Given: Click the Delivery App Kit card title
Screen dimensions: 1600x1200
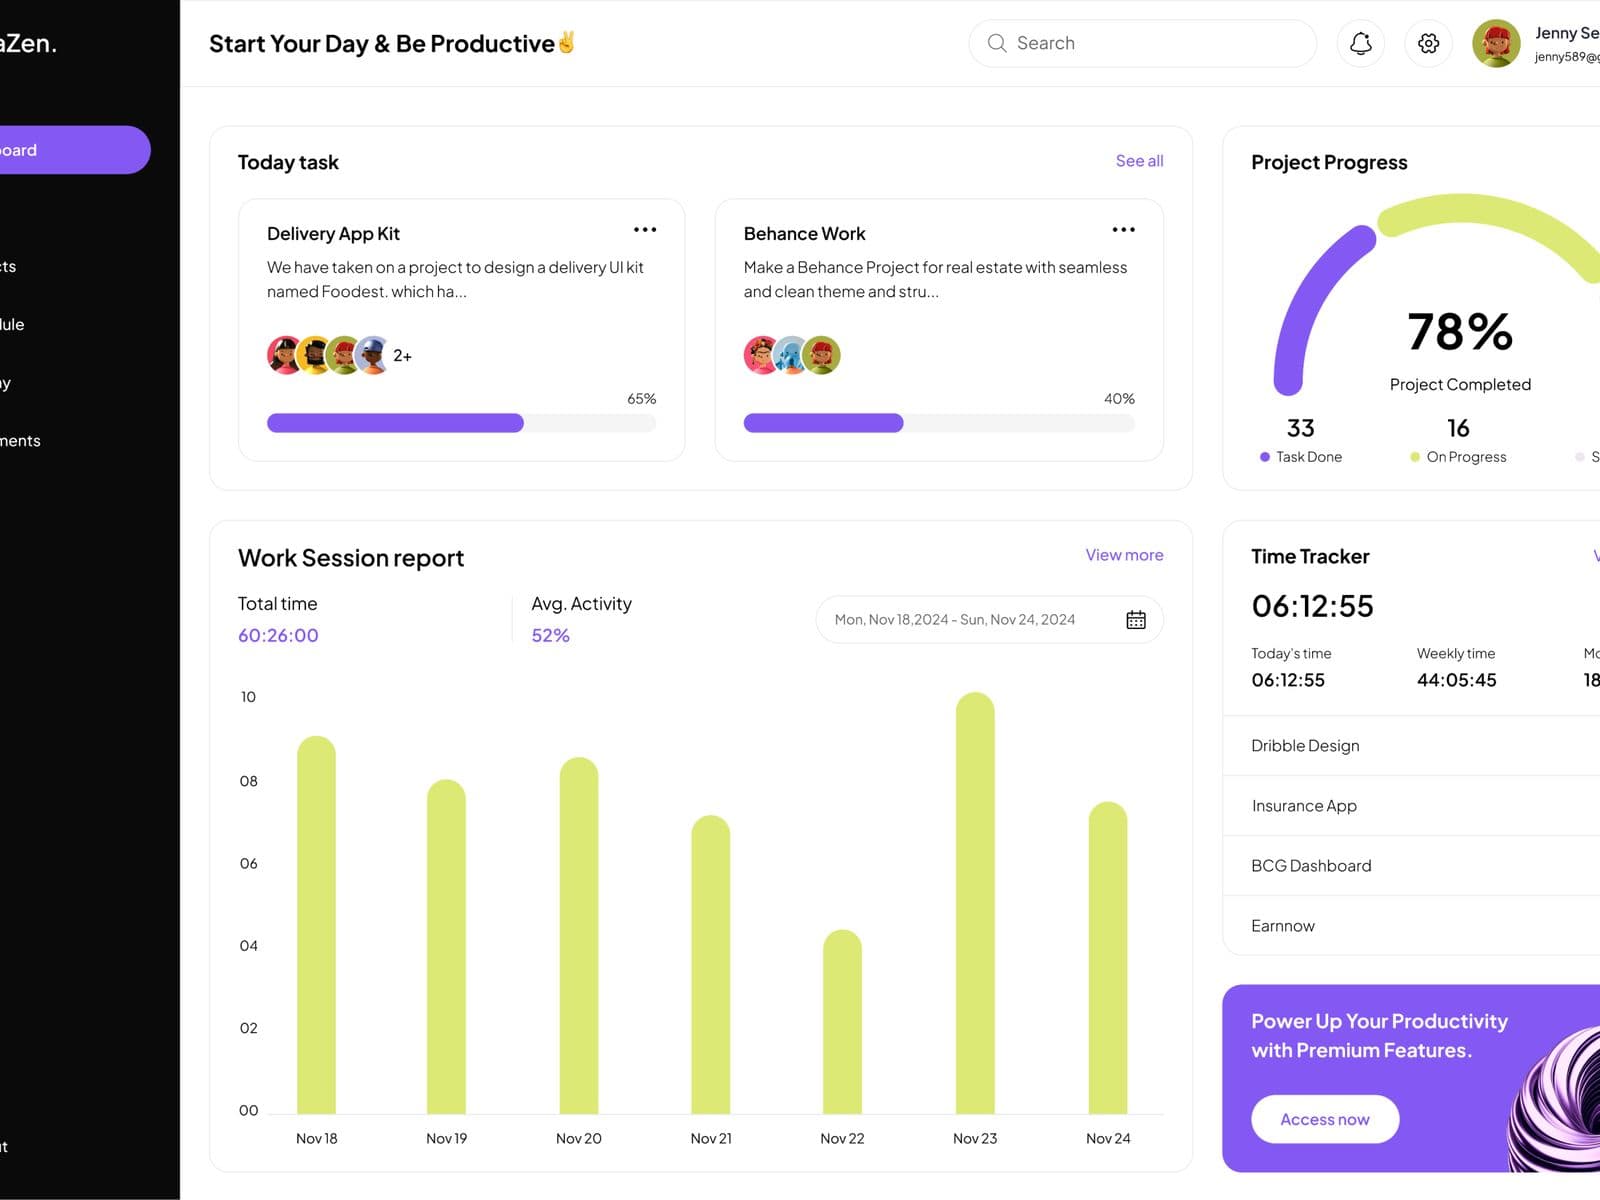Looking at the screenshot, I should pyautogui.click(x=333, y=234).
